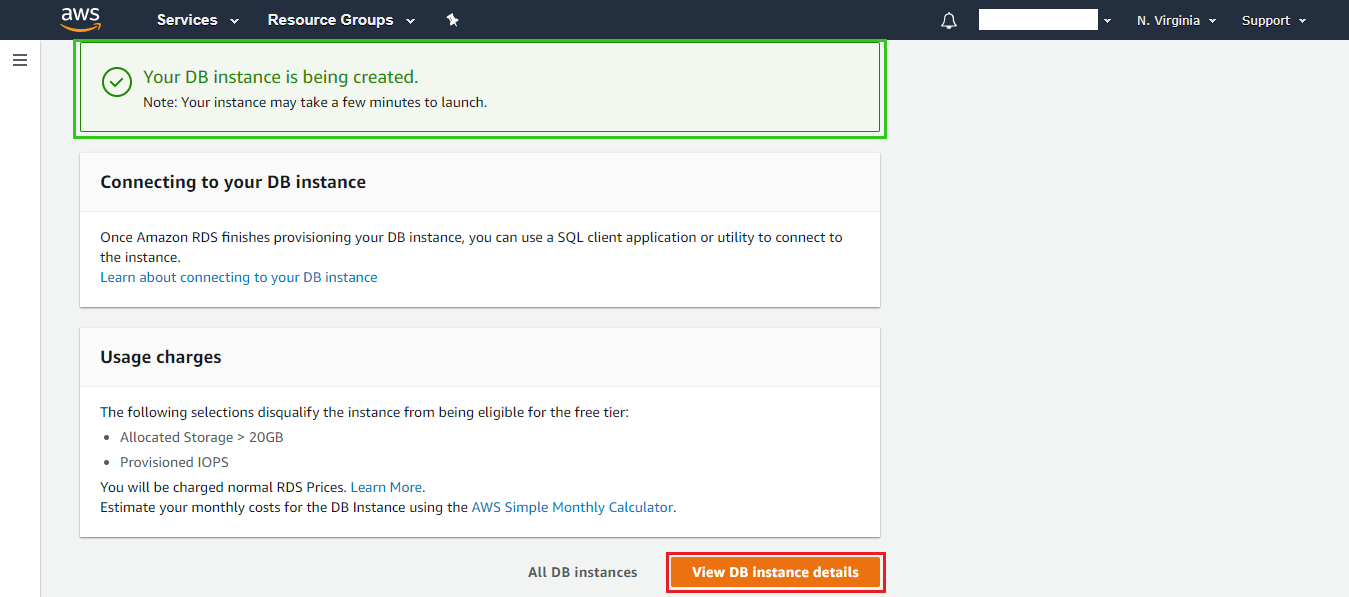Open the Support dropdown menu
The width and height of the screenshot is (1349, 597).
[1273, 20]
